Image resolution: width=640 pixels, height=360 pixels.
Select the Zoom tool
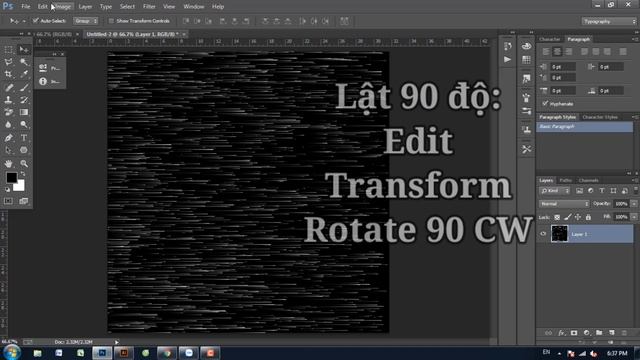click(24, 164)
